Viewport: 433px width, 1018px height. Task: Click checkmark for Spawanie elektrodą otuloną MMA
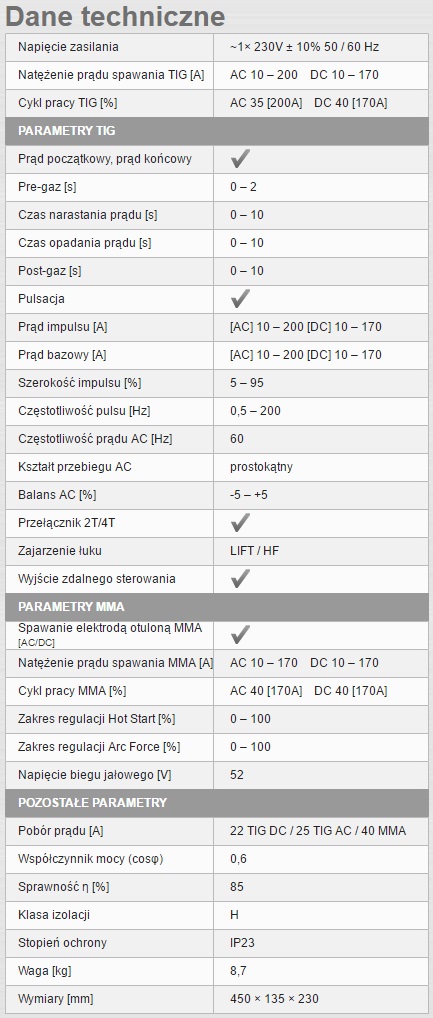(x=240, y=634)
